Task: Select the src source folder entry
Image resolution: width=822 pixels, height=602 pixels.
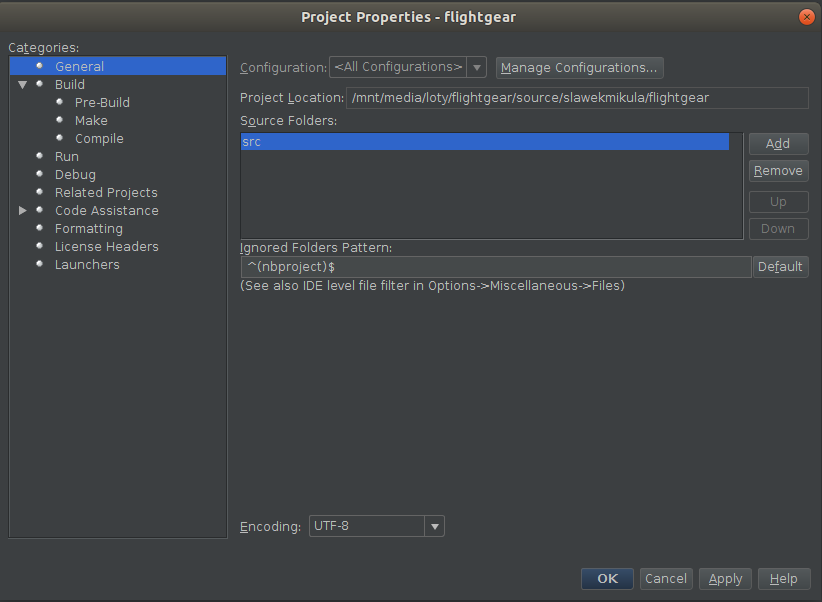Action: point(485,142)
